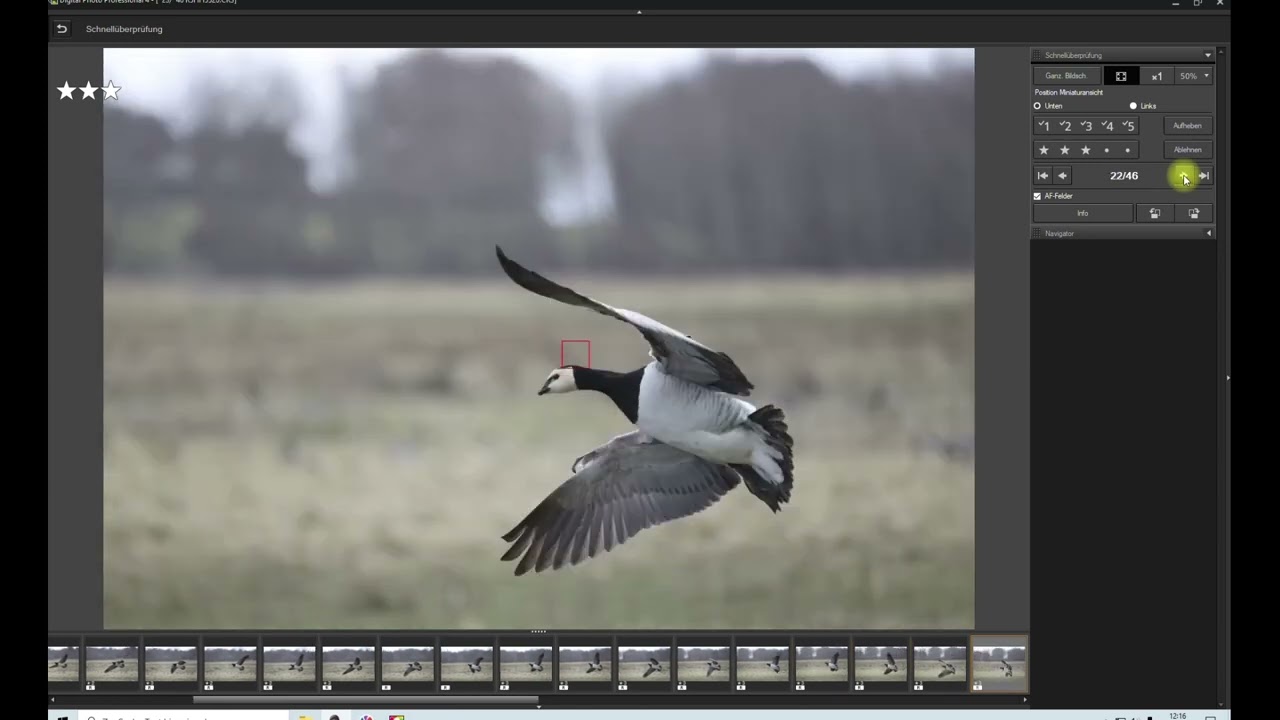
Task: Click the main goose photo preview
Action: pyautogui.click(x=539, y=339)
